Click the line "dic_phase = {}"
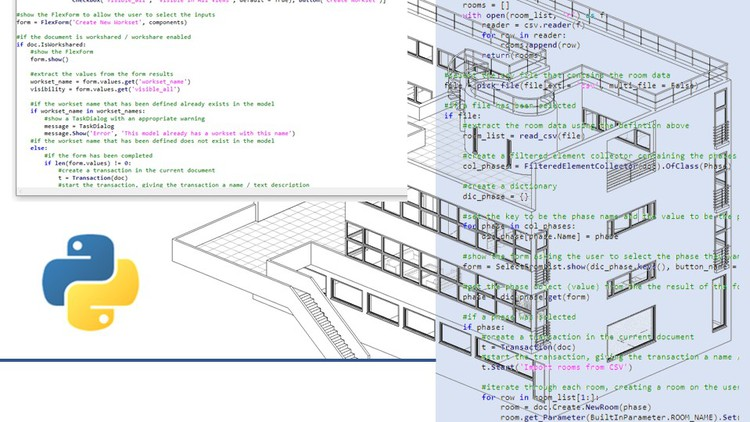750x422 pixels. point(495,197)
